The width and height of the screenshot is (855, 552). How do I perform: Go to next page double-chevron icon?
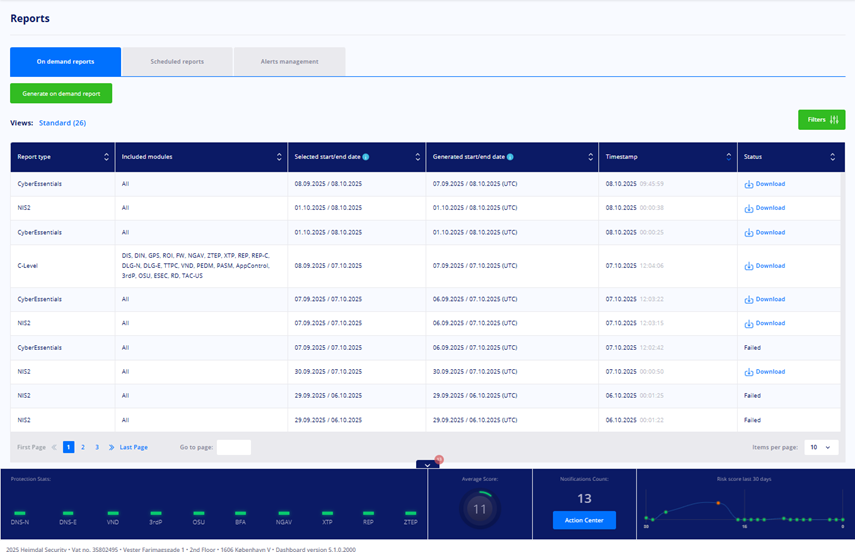coord(111,447)
